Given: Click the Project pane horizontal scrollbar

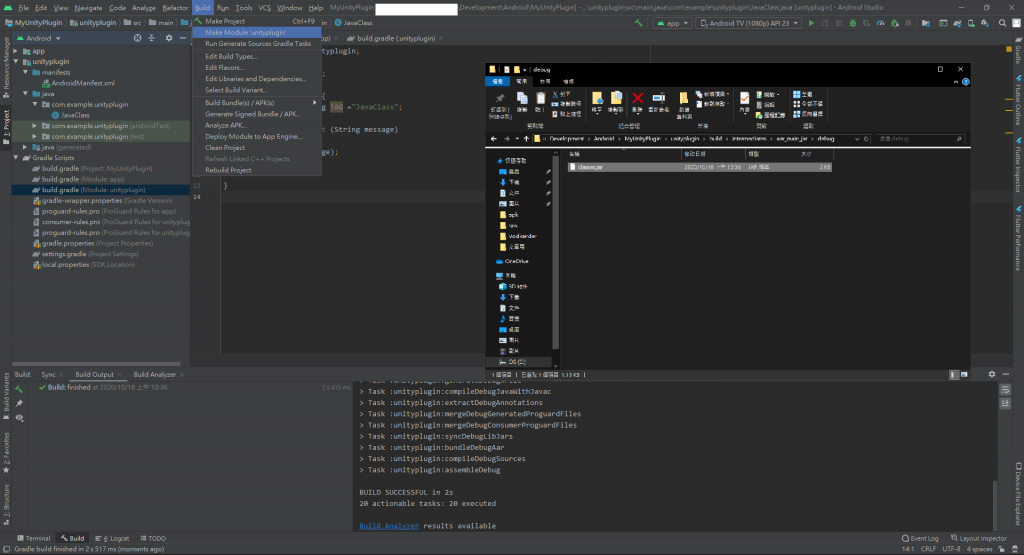Looking at the screenshot, I should 96,364.
